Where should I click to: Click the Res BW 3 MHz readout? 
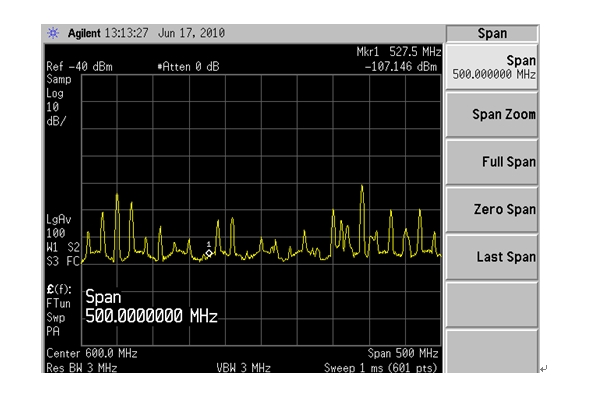pos(82,368)
